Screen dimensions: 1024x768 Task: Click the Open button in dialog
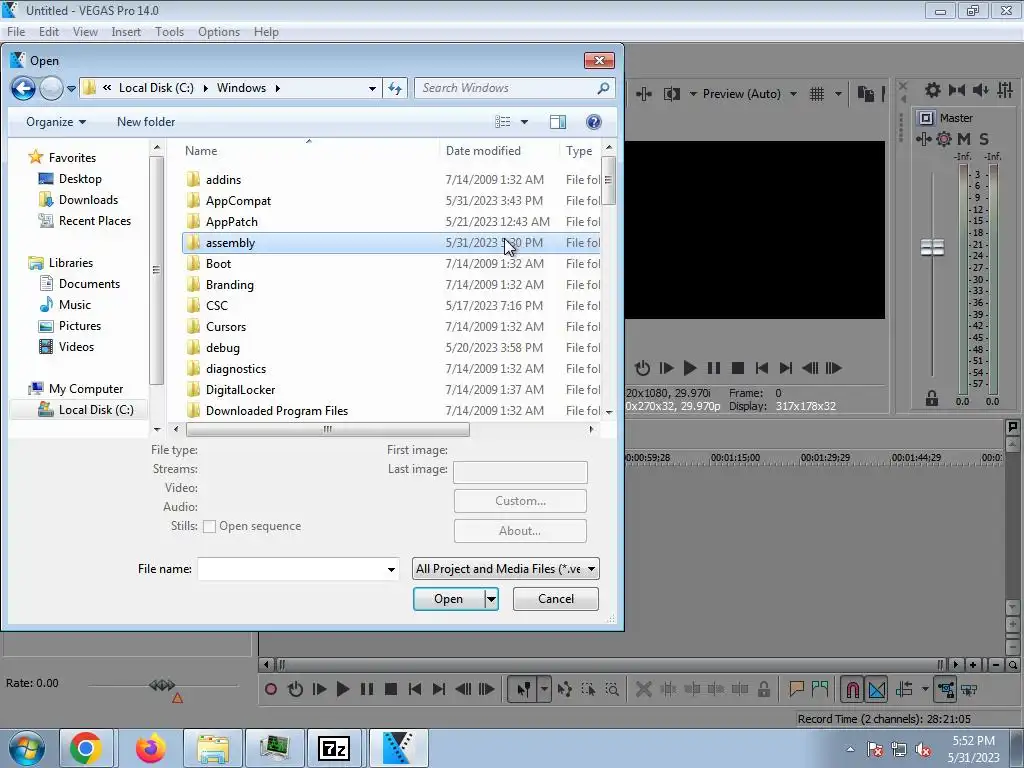[449, 599]
